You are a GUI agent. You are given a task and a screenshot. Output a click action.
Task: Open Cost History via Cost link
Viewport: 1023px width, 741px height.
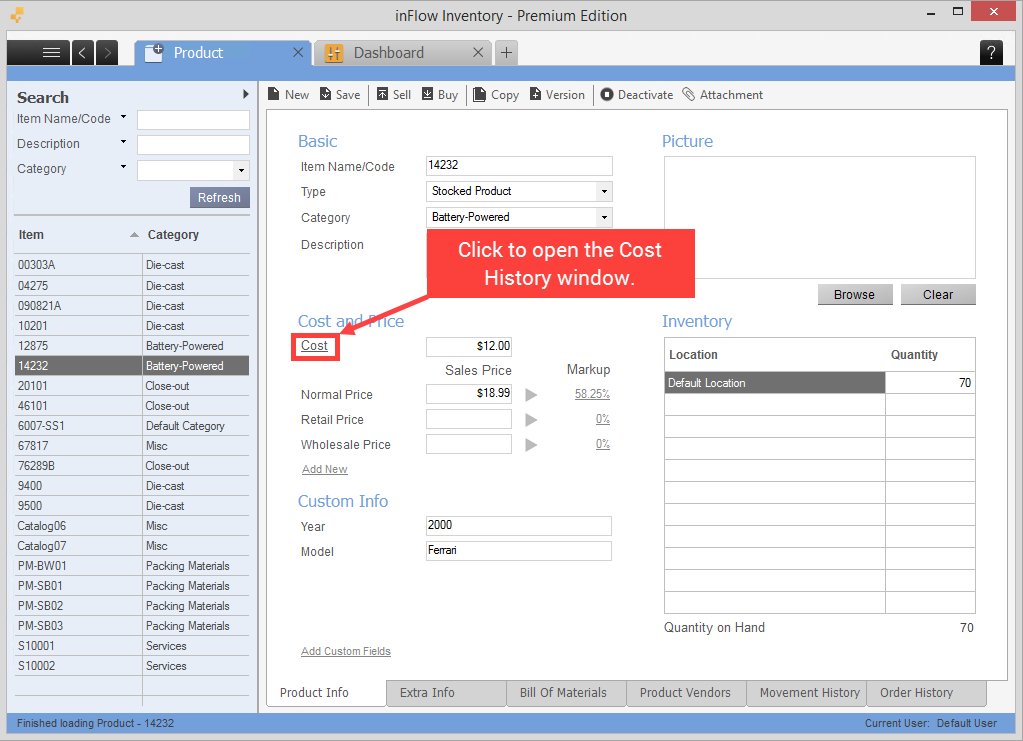[314, 346]
